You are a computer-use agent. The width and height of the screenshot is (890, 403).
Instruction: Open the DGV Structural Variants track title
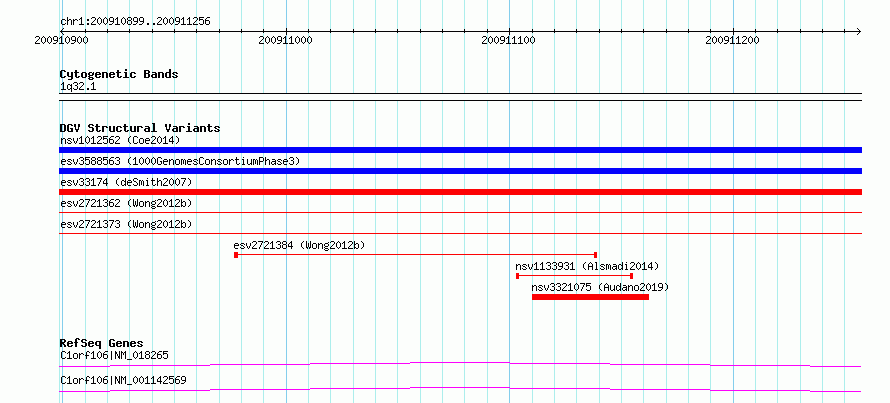tap(140, 128)
